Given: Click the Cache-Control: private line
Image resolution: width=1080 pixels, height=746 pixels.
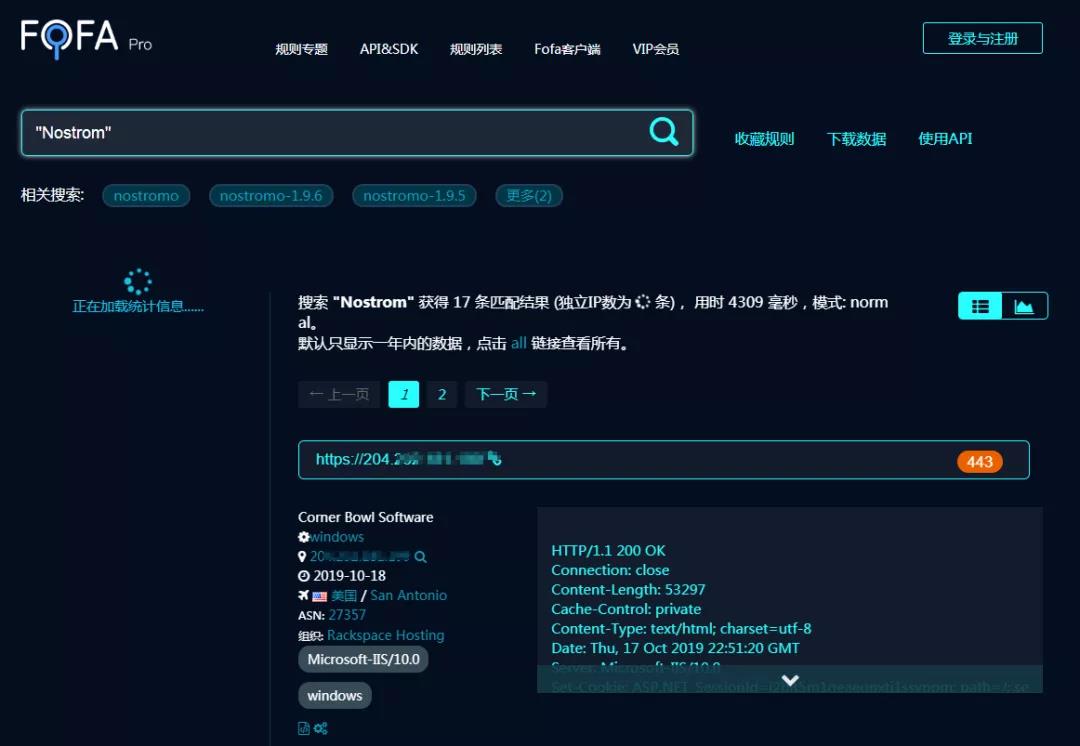Looking at the screenshot, I should [626, 609].
